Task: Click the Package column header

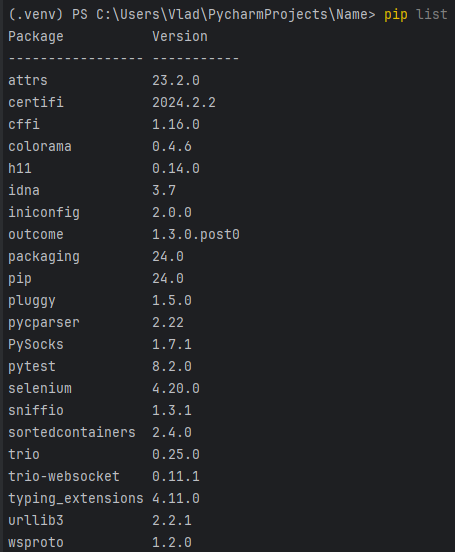Action: [36, 37]
